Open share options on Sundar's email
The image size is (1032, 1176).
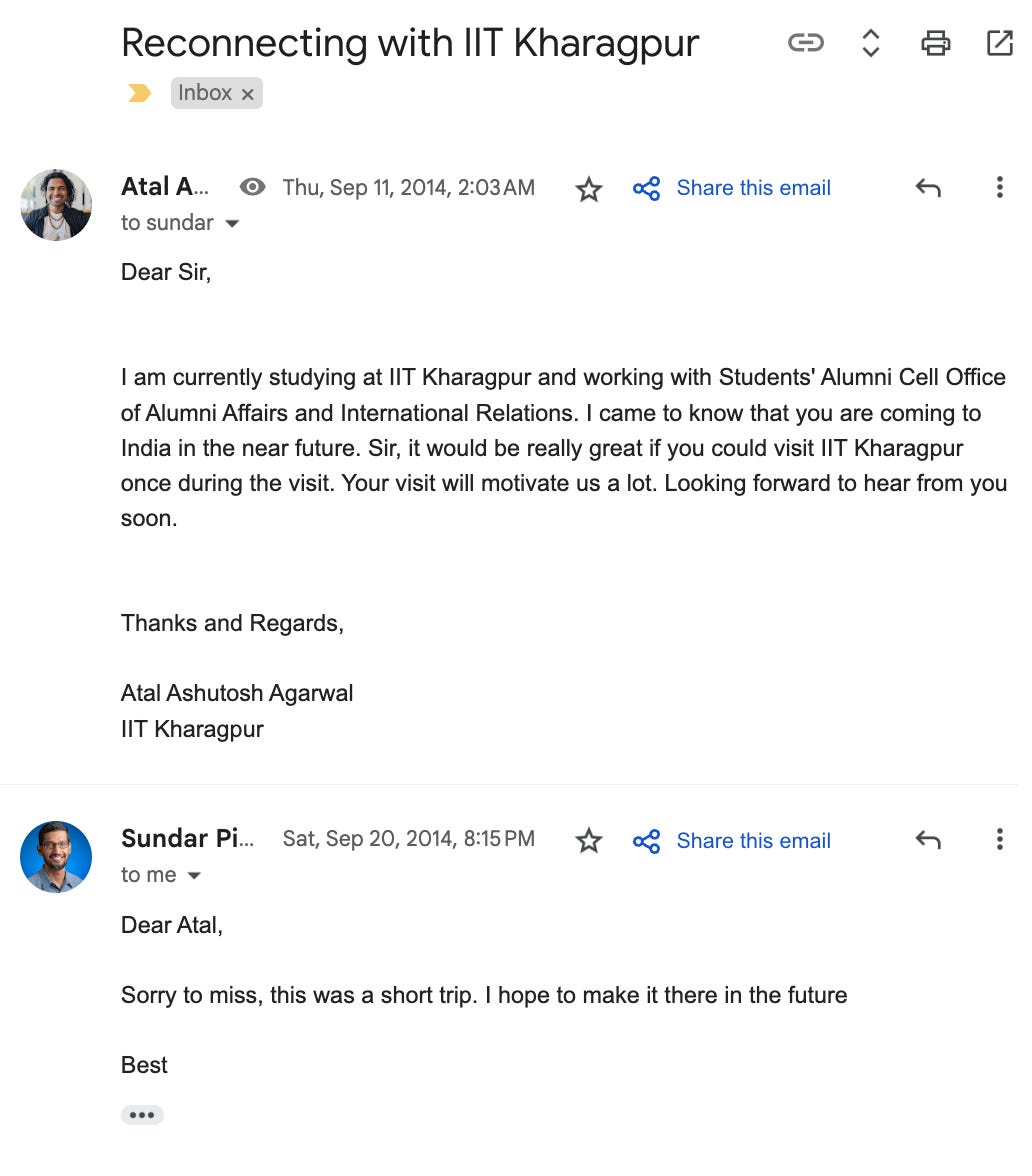(647, 841)
